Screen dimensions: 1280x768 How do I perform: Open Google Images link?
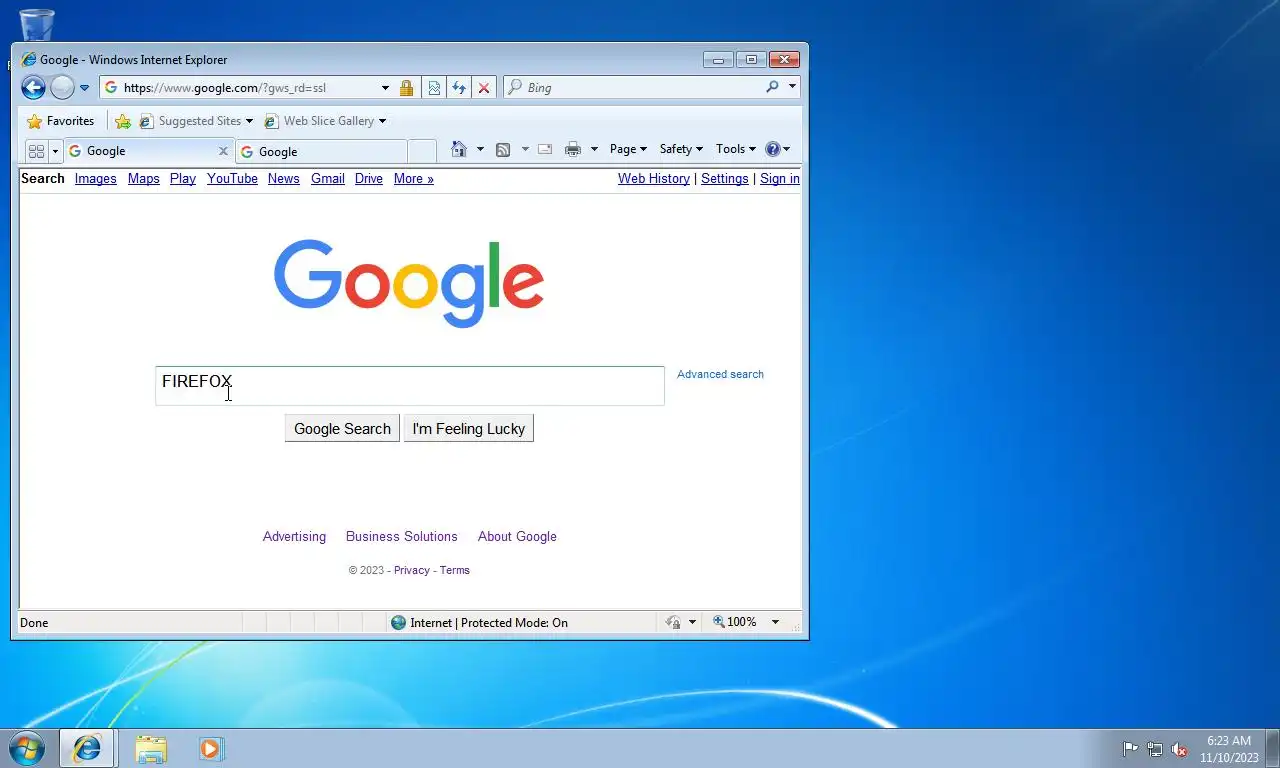[96, 179]
